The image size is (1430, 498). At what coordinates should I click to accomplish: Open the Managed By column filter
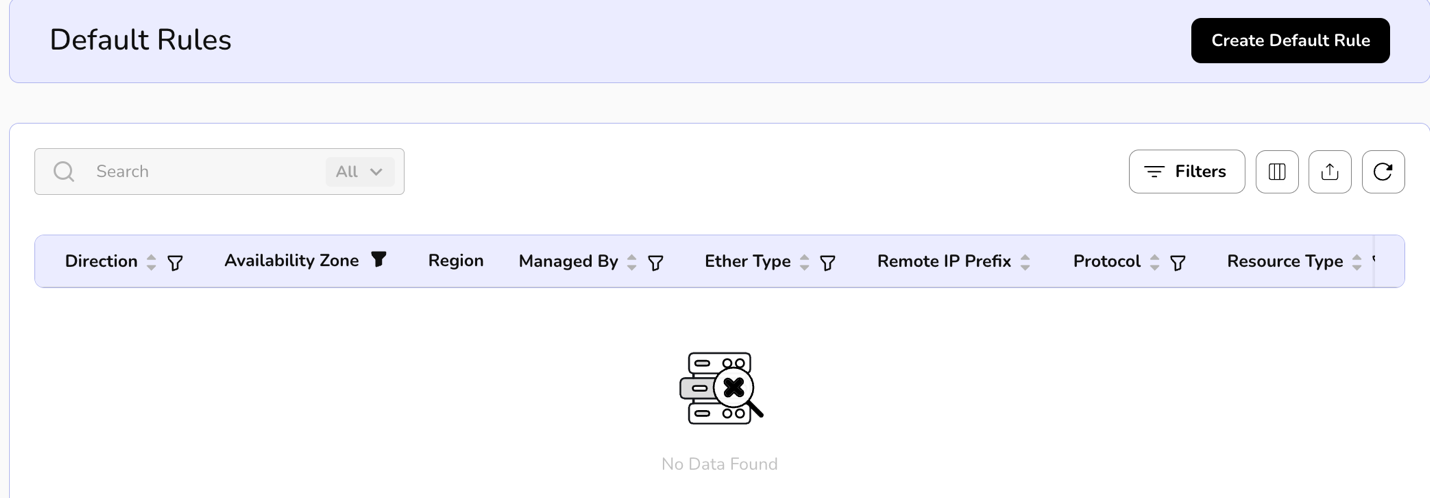[656, 263]
